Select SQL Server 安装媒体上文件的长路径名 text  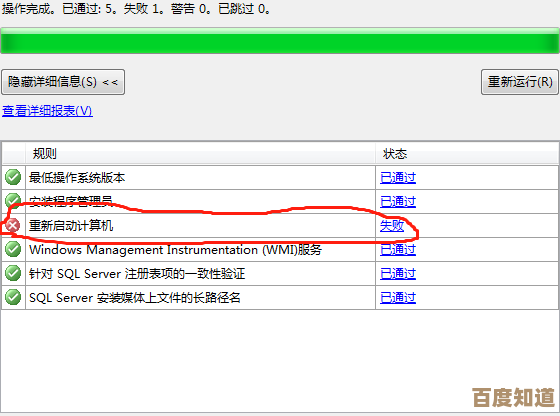pos(135,297)
